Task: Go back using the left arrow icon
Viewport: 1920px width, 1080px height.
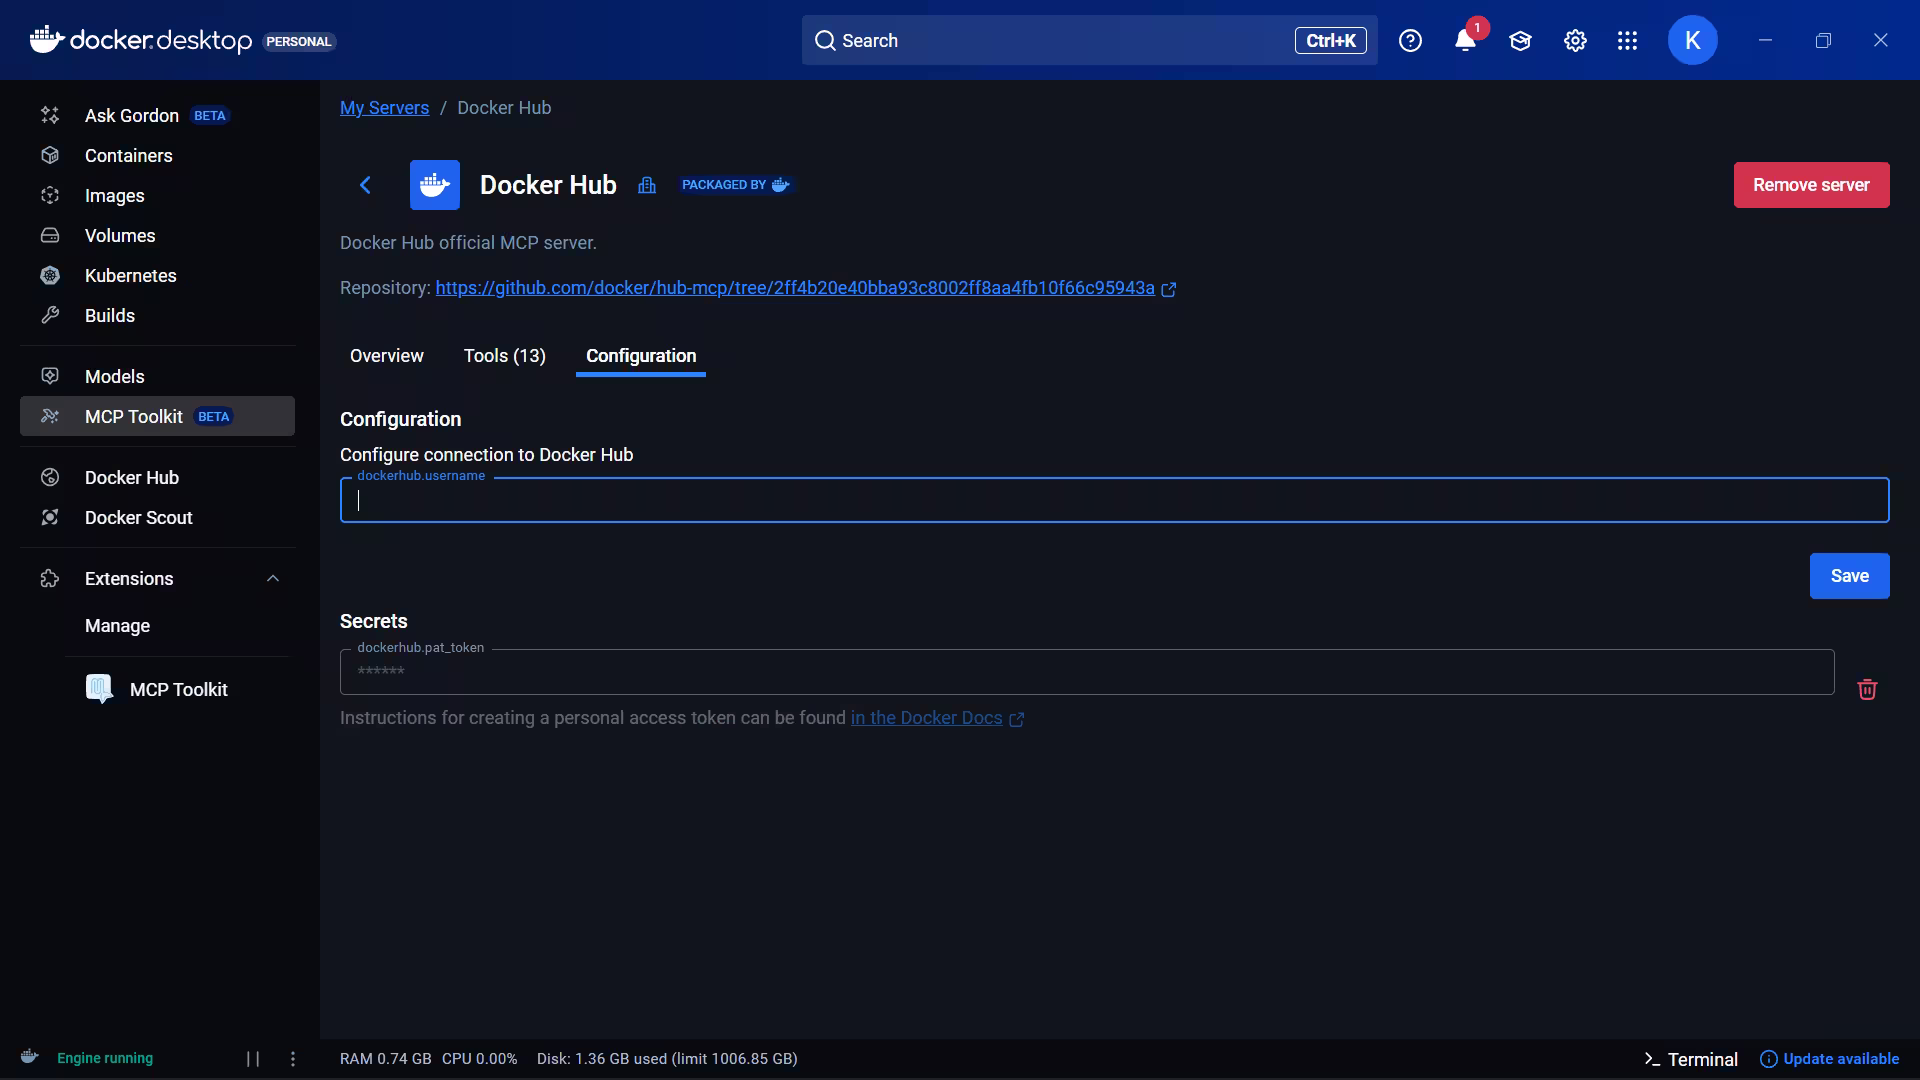Action: [x=365, y=185]
